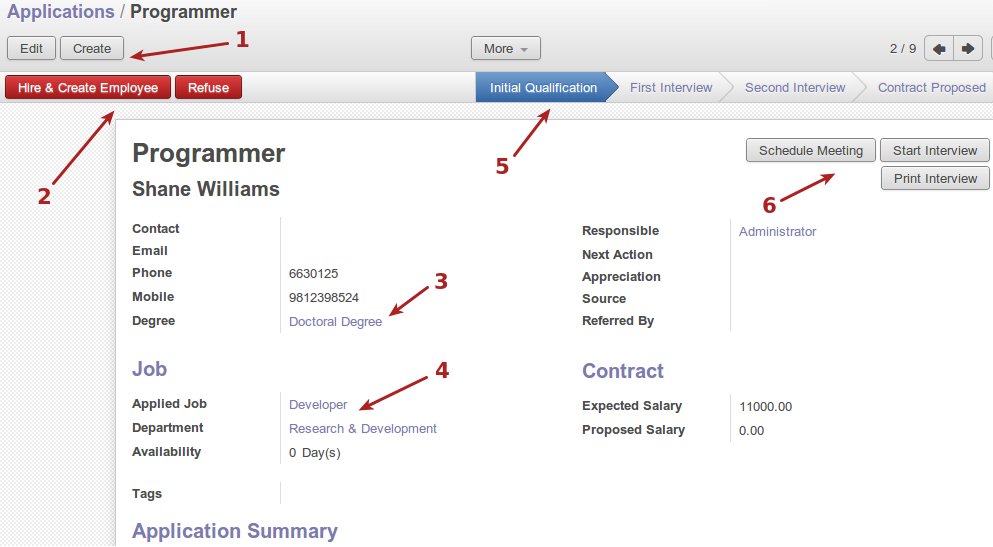
Task: Move applicant to Second Interview stage
Action: (x=795, y=88)
